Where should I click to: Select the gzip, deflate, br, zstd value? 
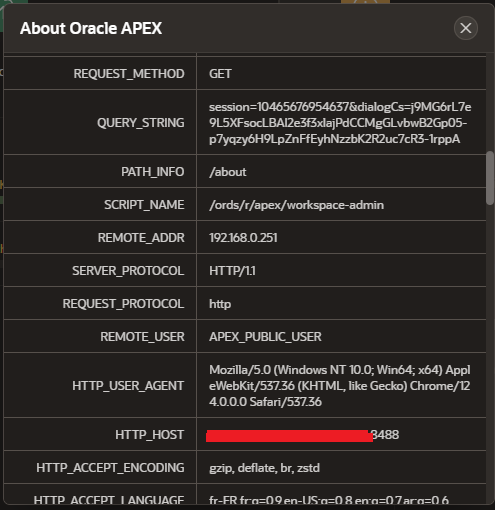(x=264, y=468)
